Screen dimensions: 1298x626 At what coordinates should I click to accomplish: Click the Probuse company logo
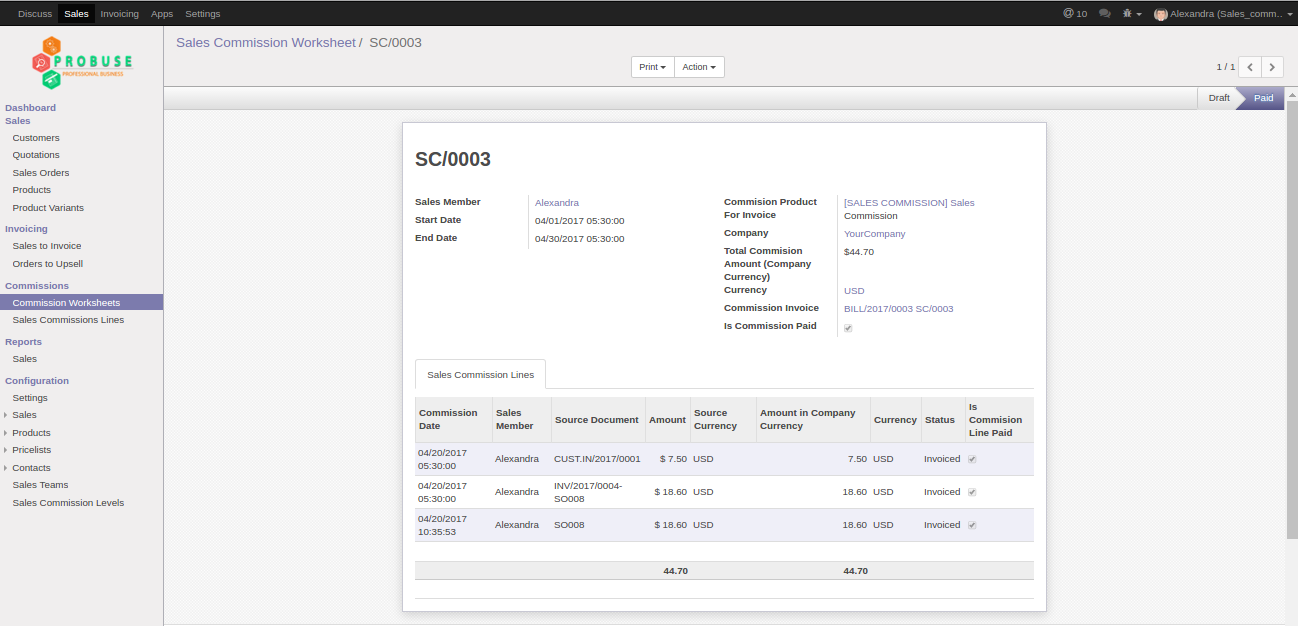(x=82, y=63)
